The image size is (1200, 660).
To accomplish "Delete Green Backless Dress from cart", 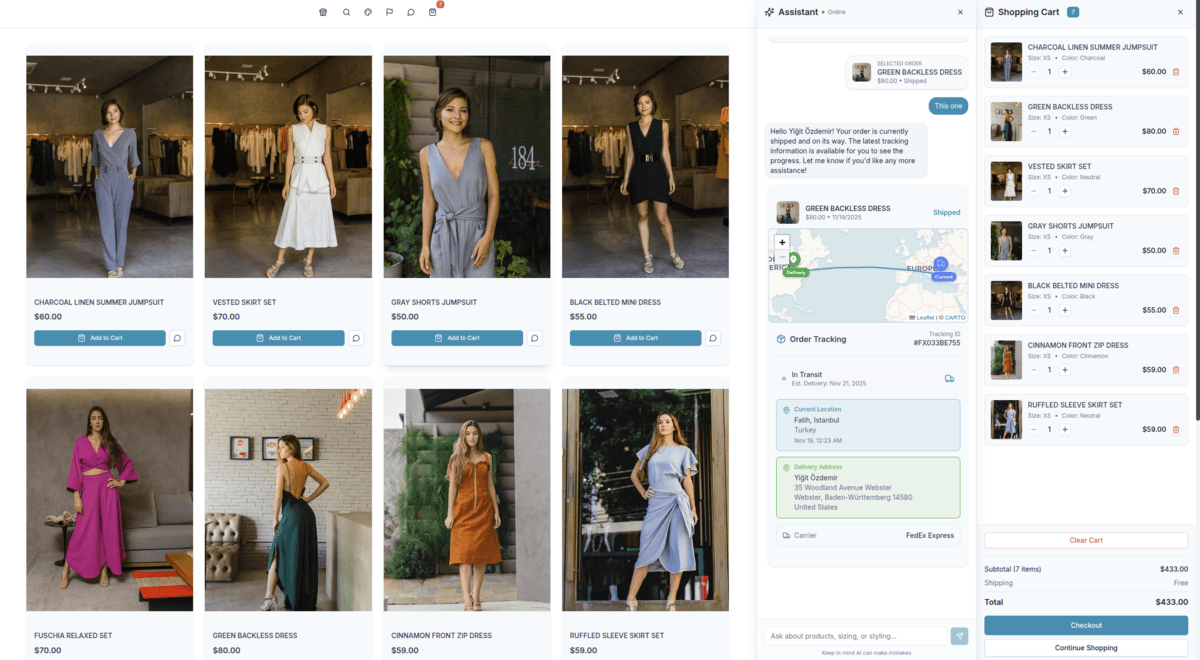I will 1176,131.
